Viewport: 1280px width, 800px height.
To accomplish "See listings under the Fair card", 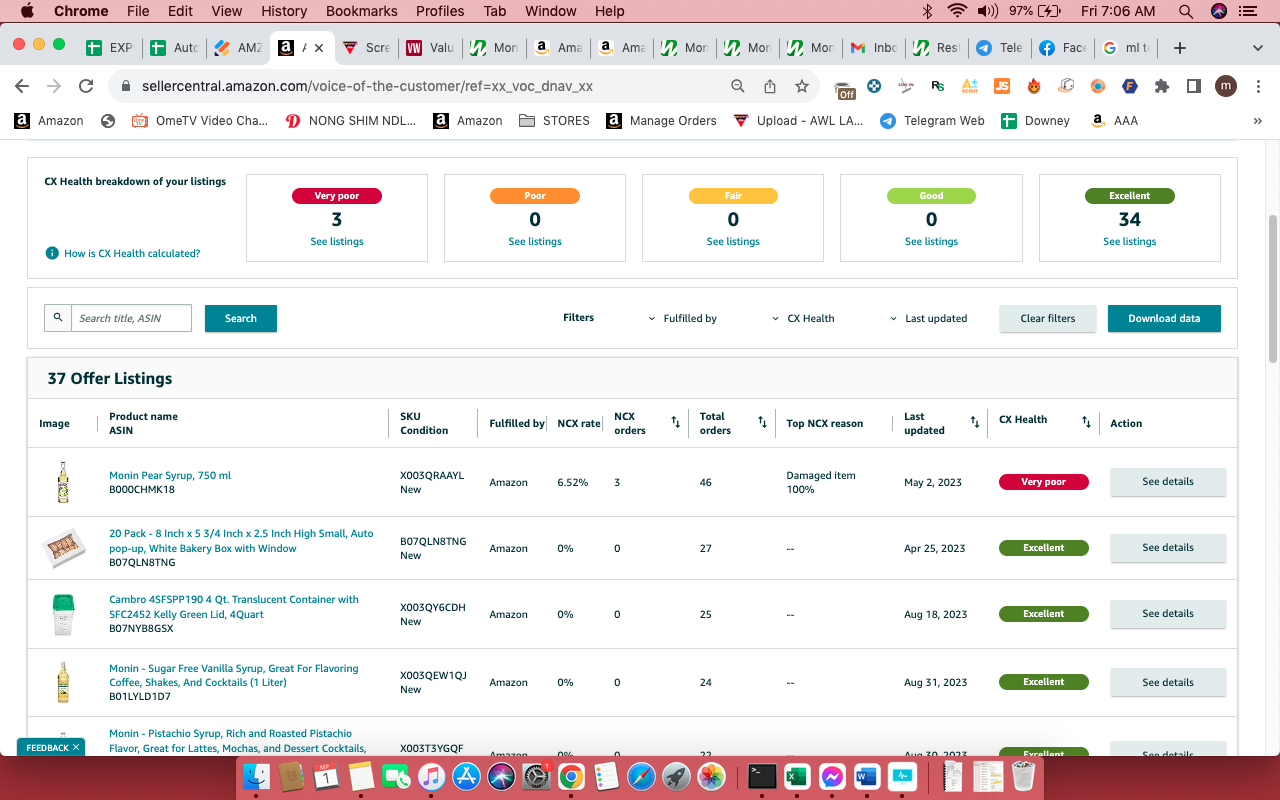I will click(x=733, y=241).
